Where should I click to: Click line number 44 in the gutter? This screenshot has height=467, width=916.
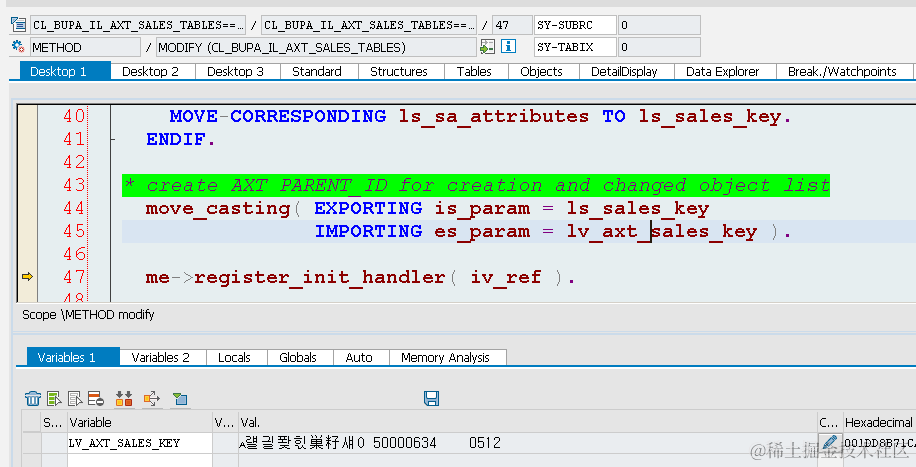[x=74, y=208]
